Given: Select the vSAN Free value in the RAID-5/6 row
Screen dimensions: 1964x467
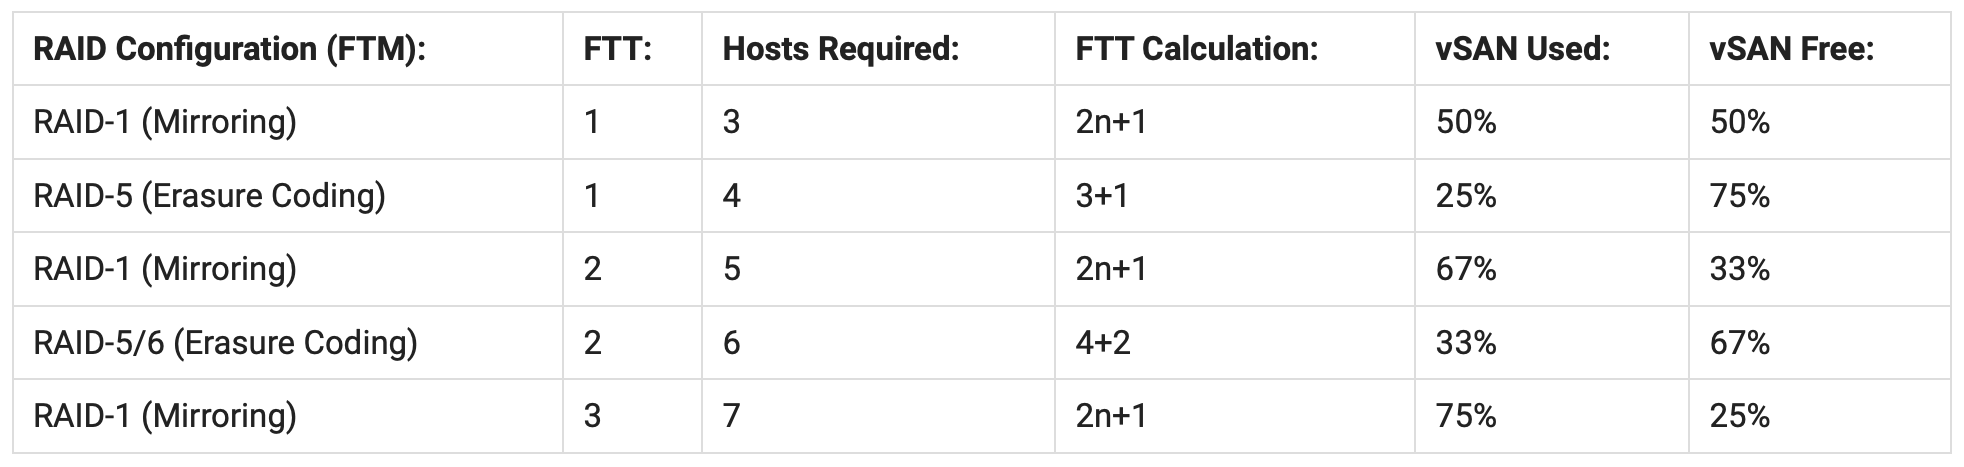Looking at the screenshot, I should point(1740,343).
